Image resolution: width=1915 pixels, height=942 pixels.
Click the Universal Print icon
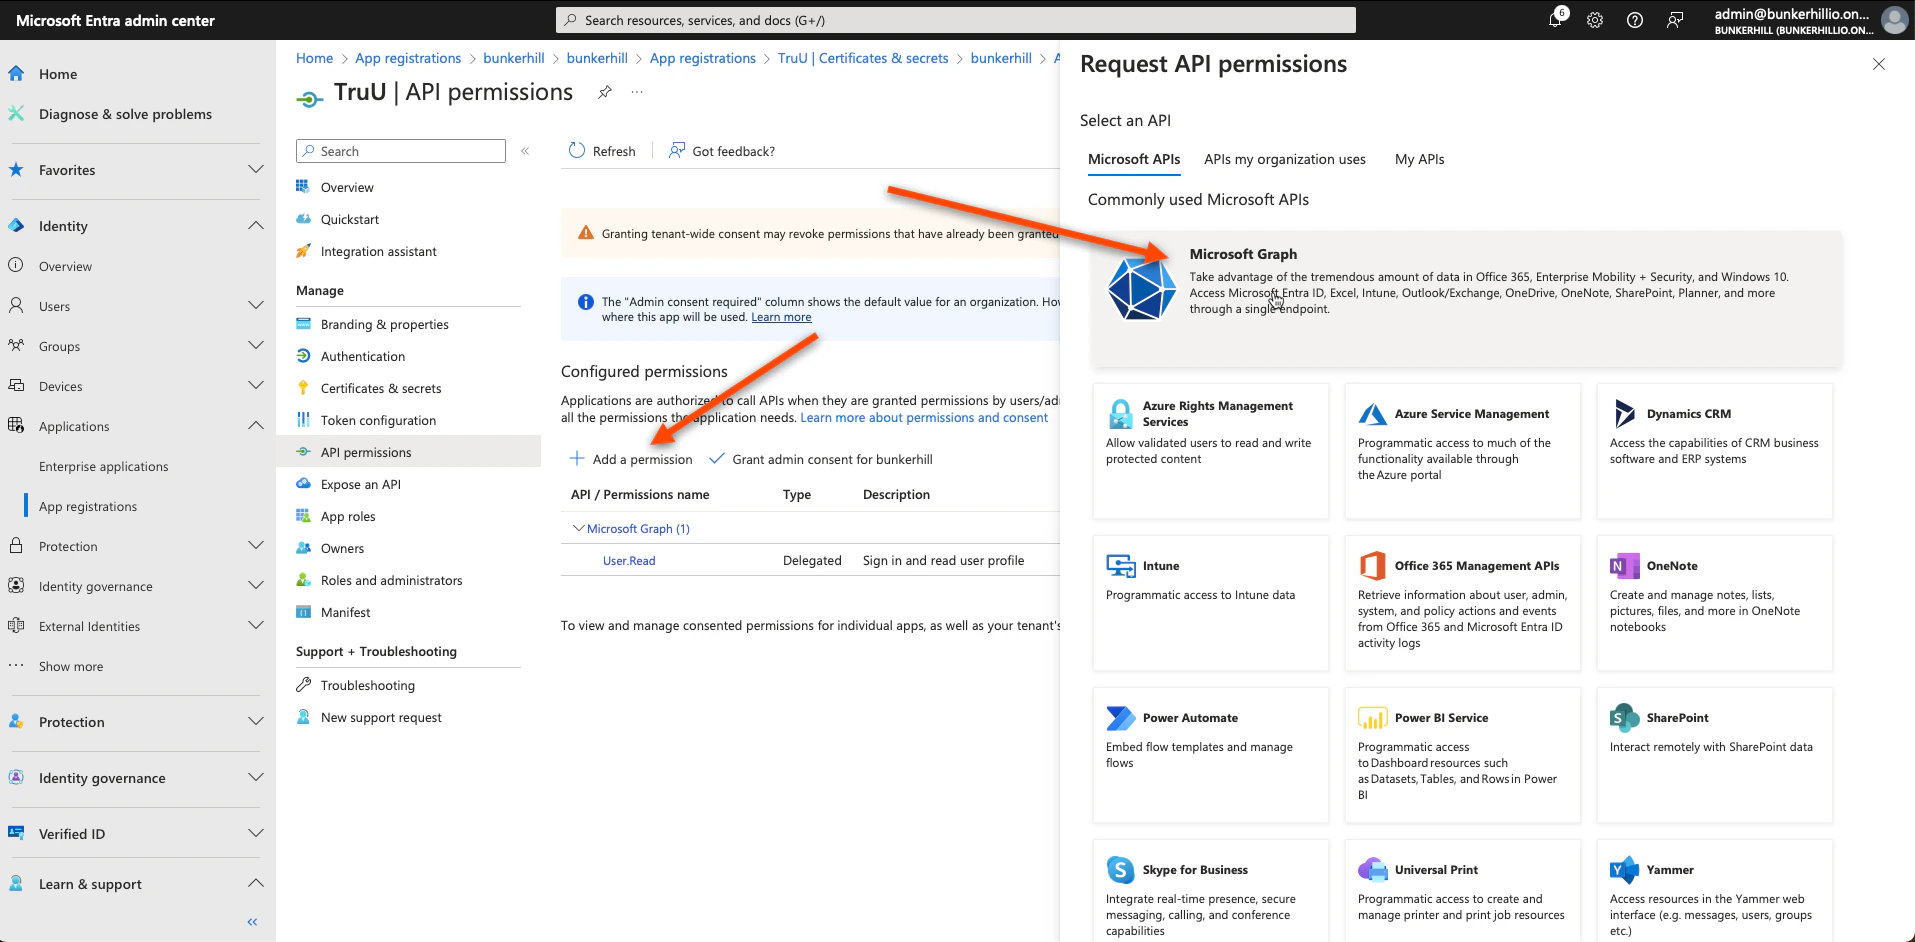tap(1372, 870)
